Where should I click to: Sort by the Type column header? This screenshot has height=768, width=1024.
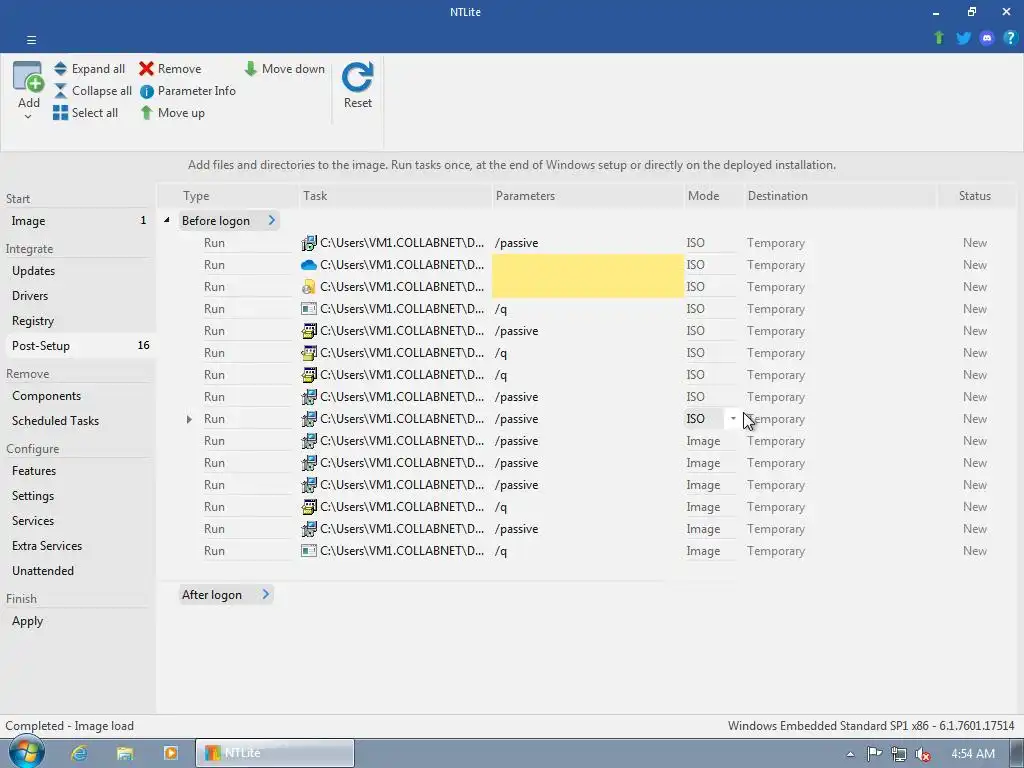pyautogui.click(x=228, y=196)
